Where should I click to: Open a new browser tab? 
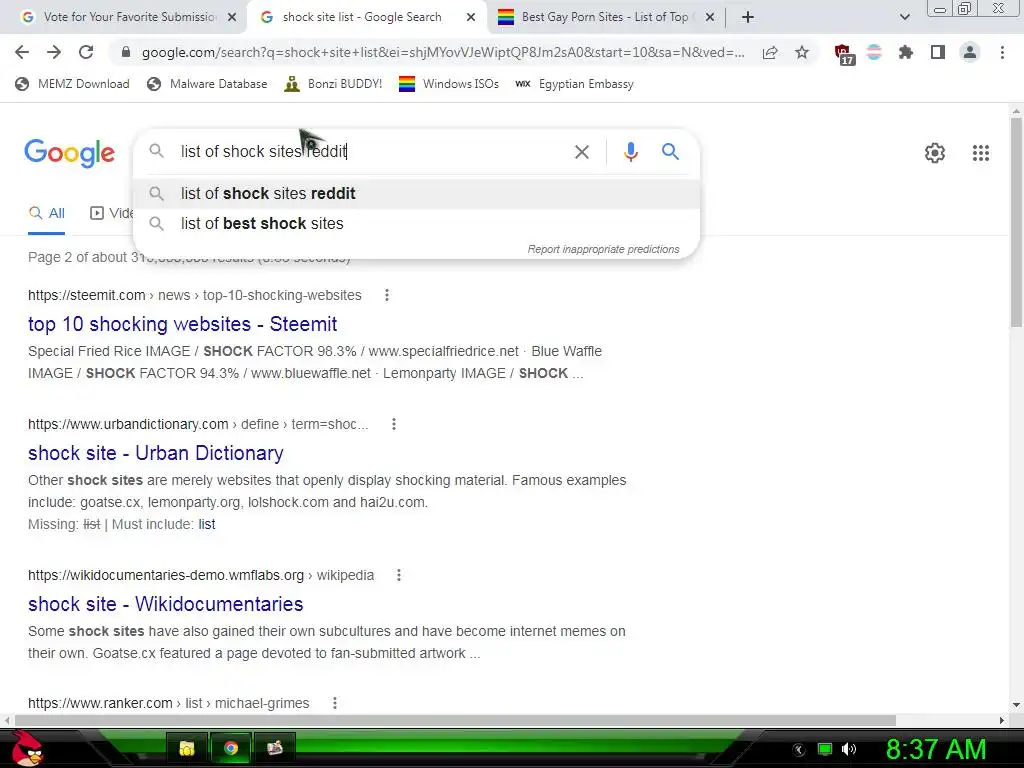(748, 17)
